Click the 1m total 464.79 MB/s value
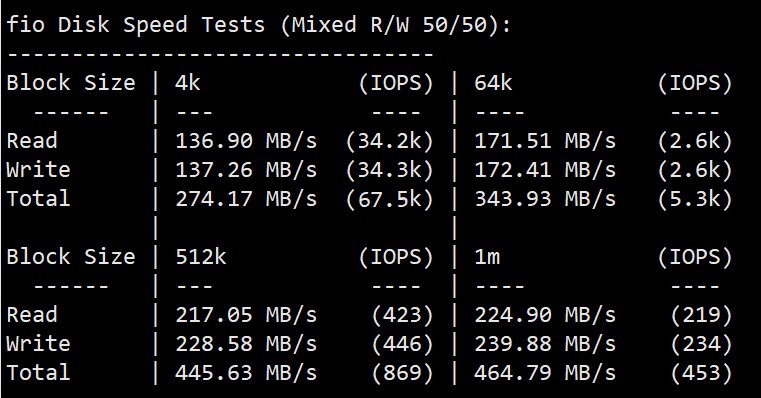761x398 pixels. (x=545, y=373)
